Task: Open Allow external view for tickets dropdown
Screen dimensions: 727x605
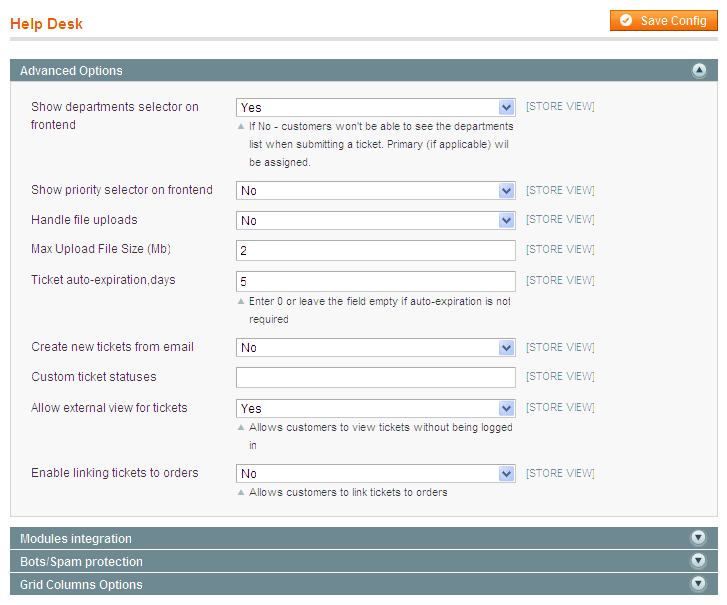Action: [376, 408]
